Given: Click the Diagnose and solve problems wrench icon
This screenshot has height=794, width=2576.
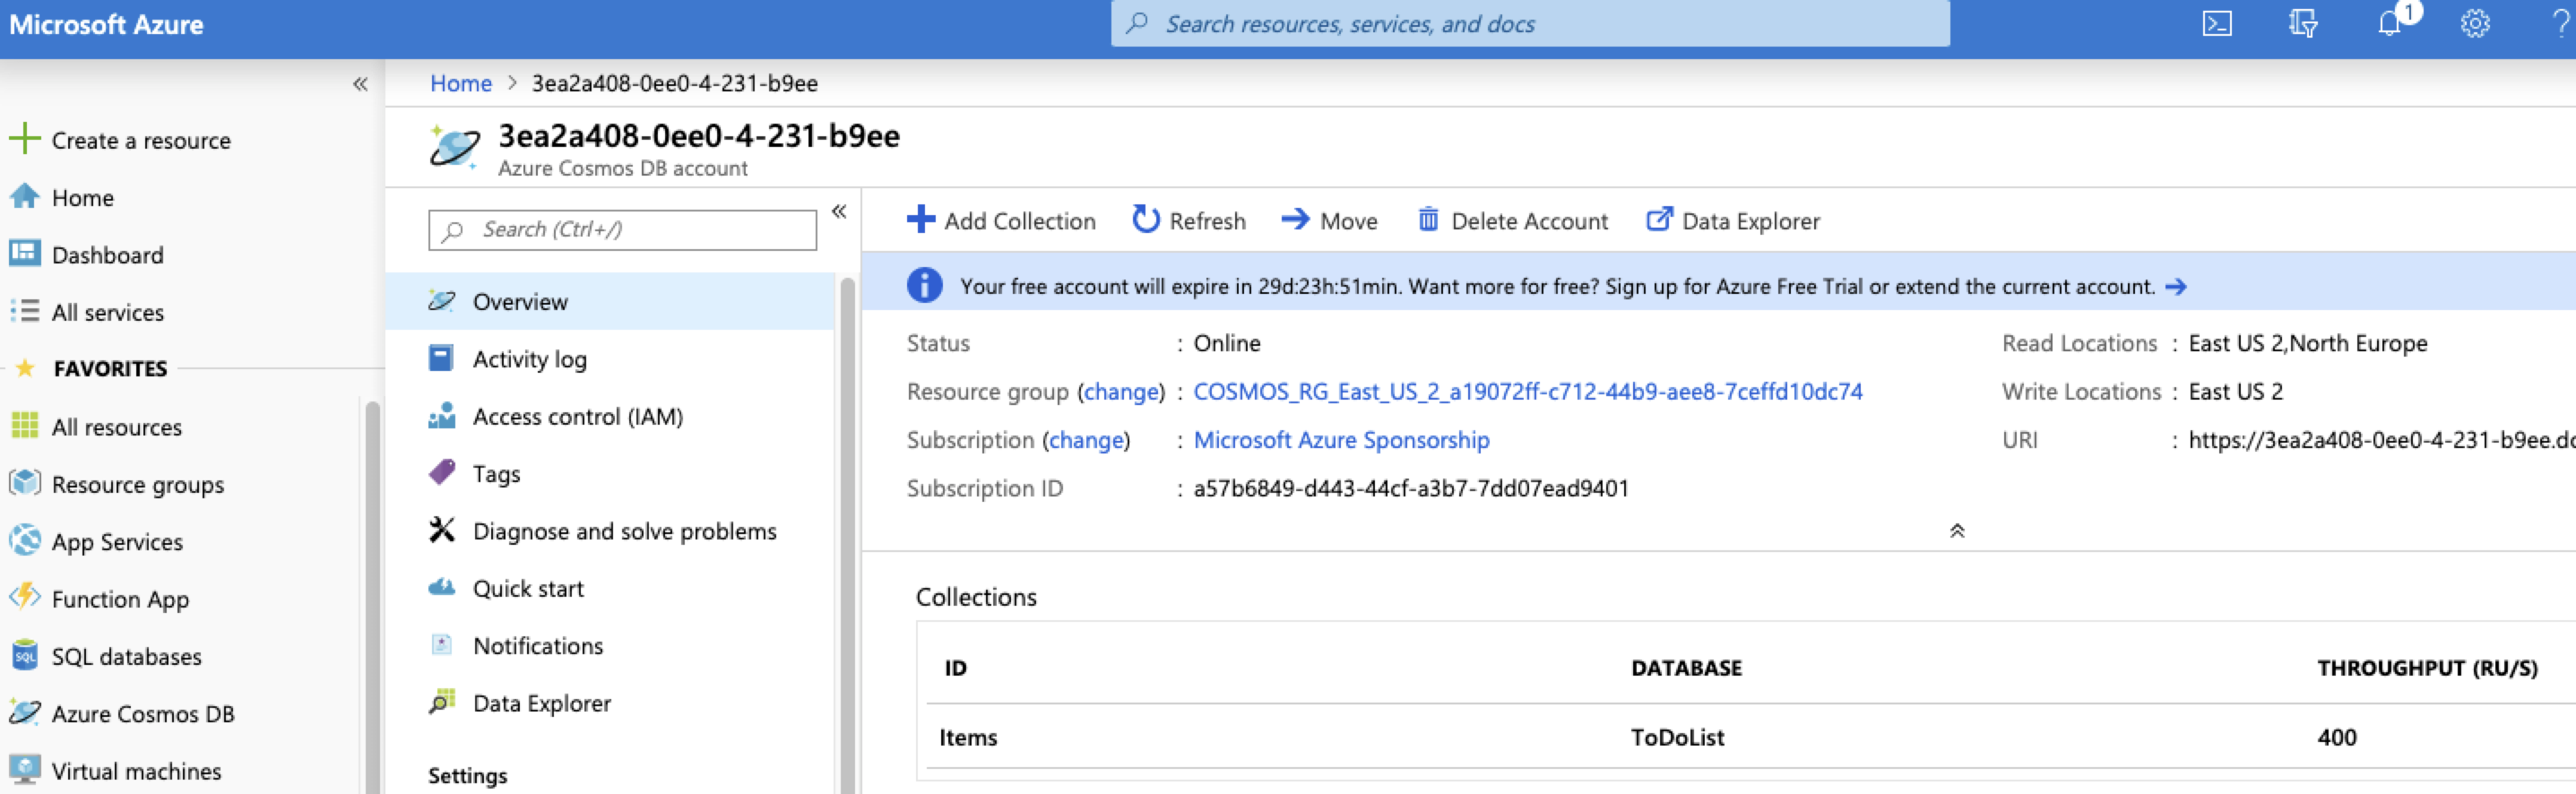Looking at the screenshot, I should tap(441, 530).
